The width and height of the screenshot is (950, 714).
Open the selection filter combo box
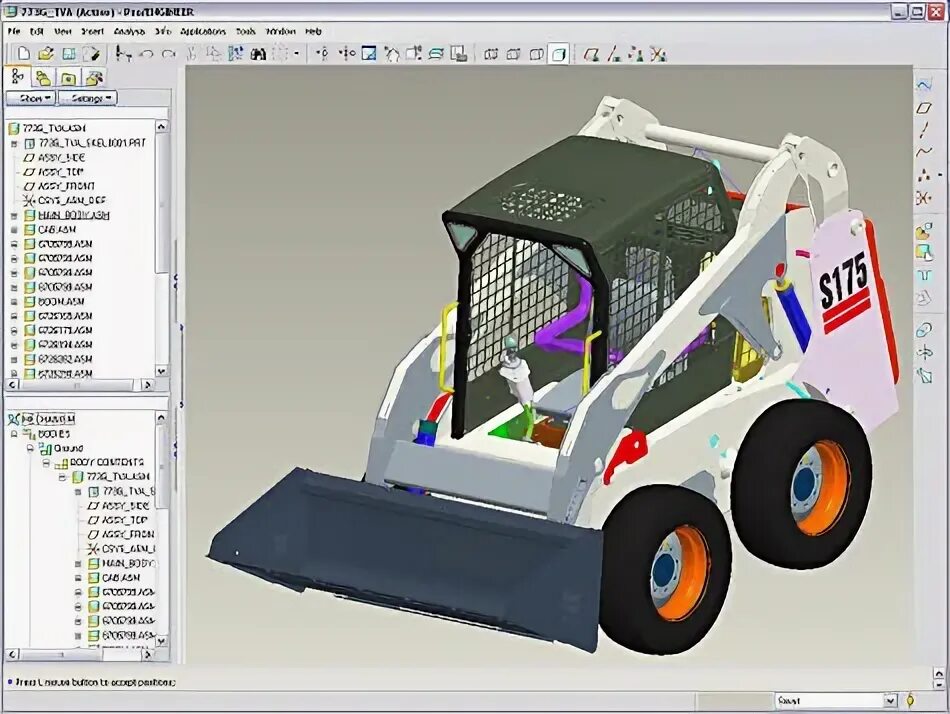(836, 701)
